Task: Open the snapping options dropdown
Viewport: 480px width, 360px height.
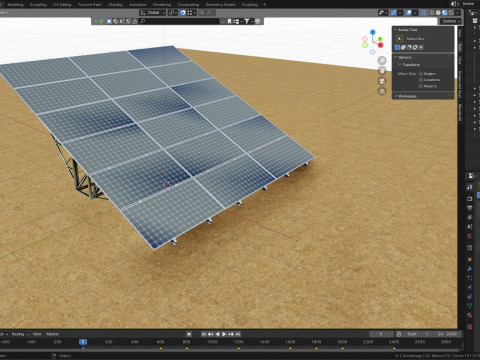Action: point(191,13)
